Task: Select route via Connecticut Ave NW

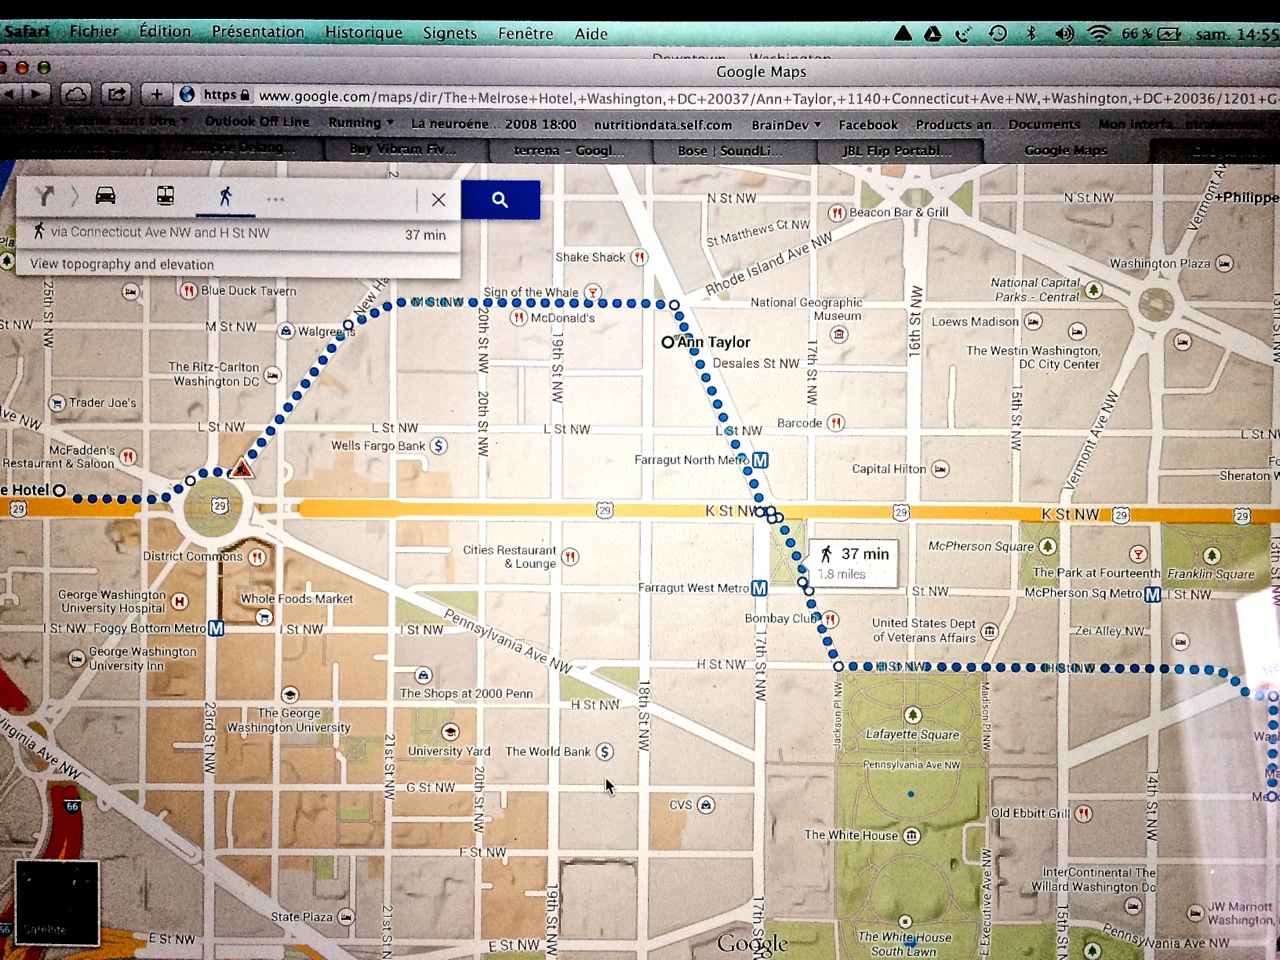Action: tap(160, 232)
